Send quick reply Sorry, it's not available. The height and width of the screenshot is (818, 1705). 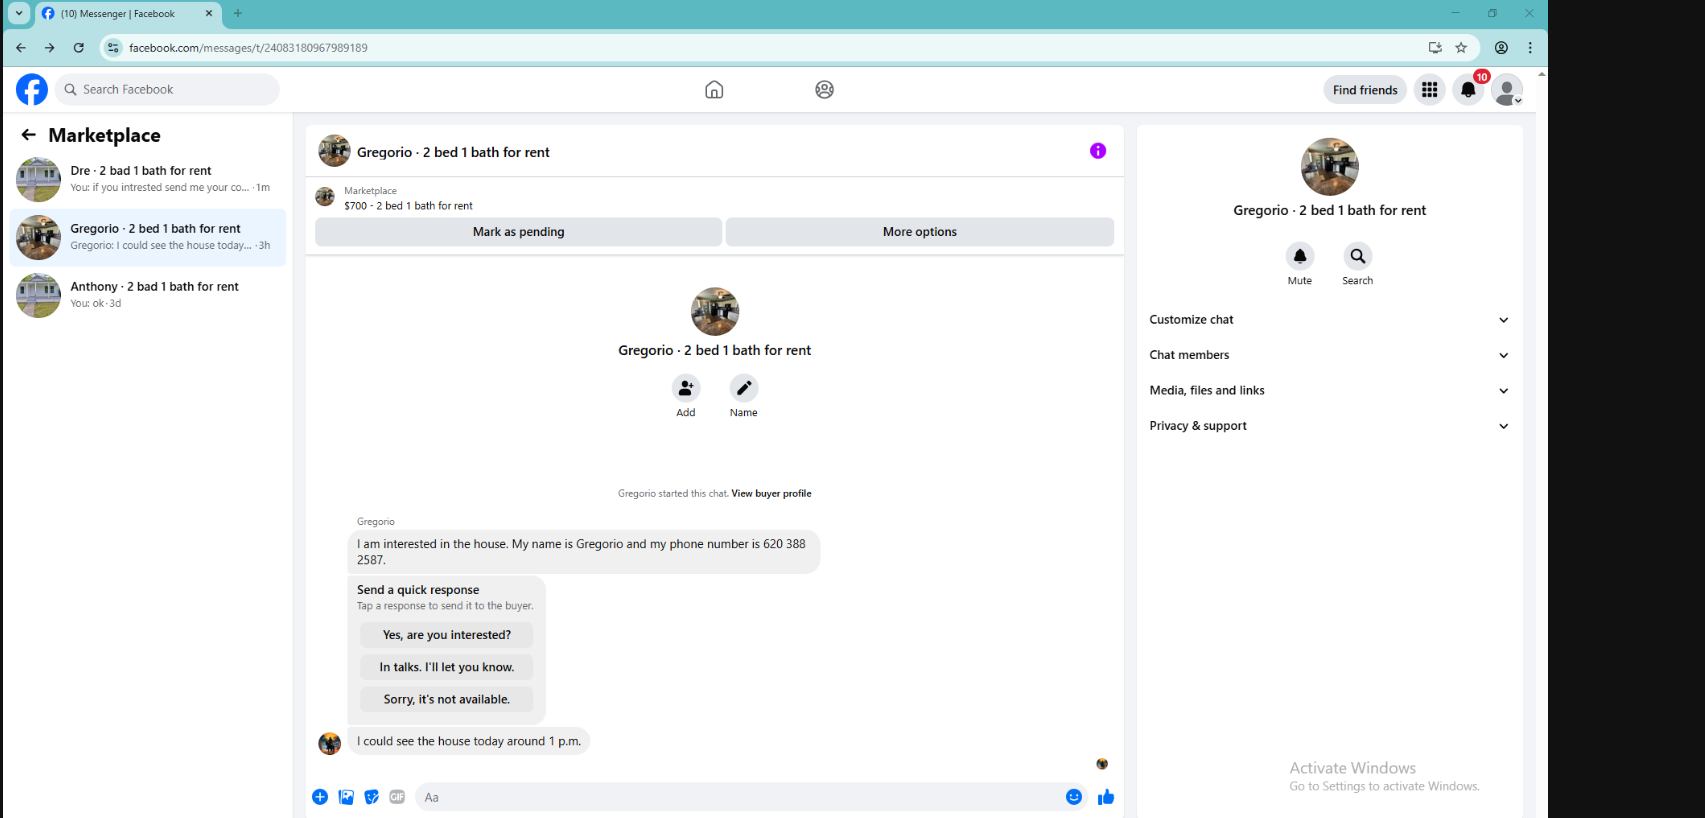446,699
